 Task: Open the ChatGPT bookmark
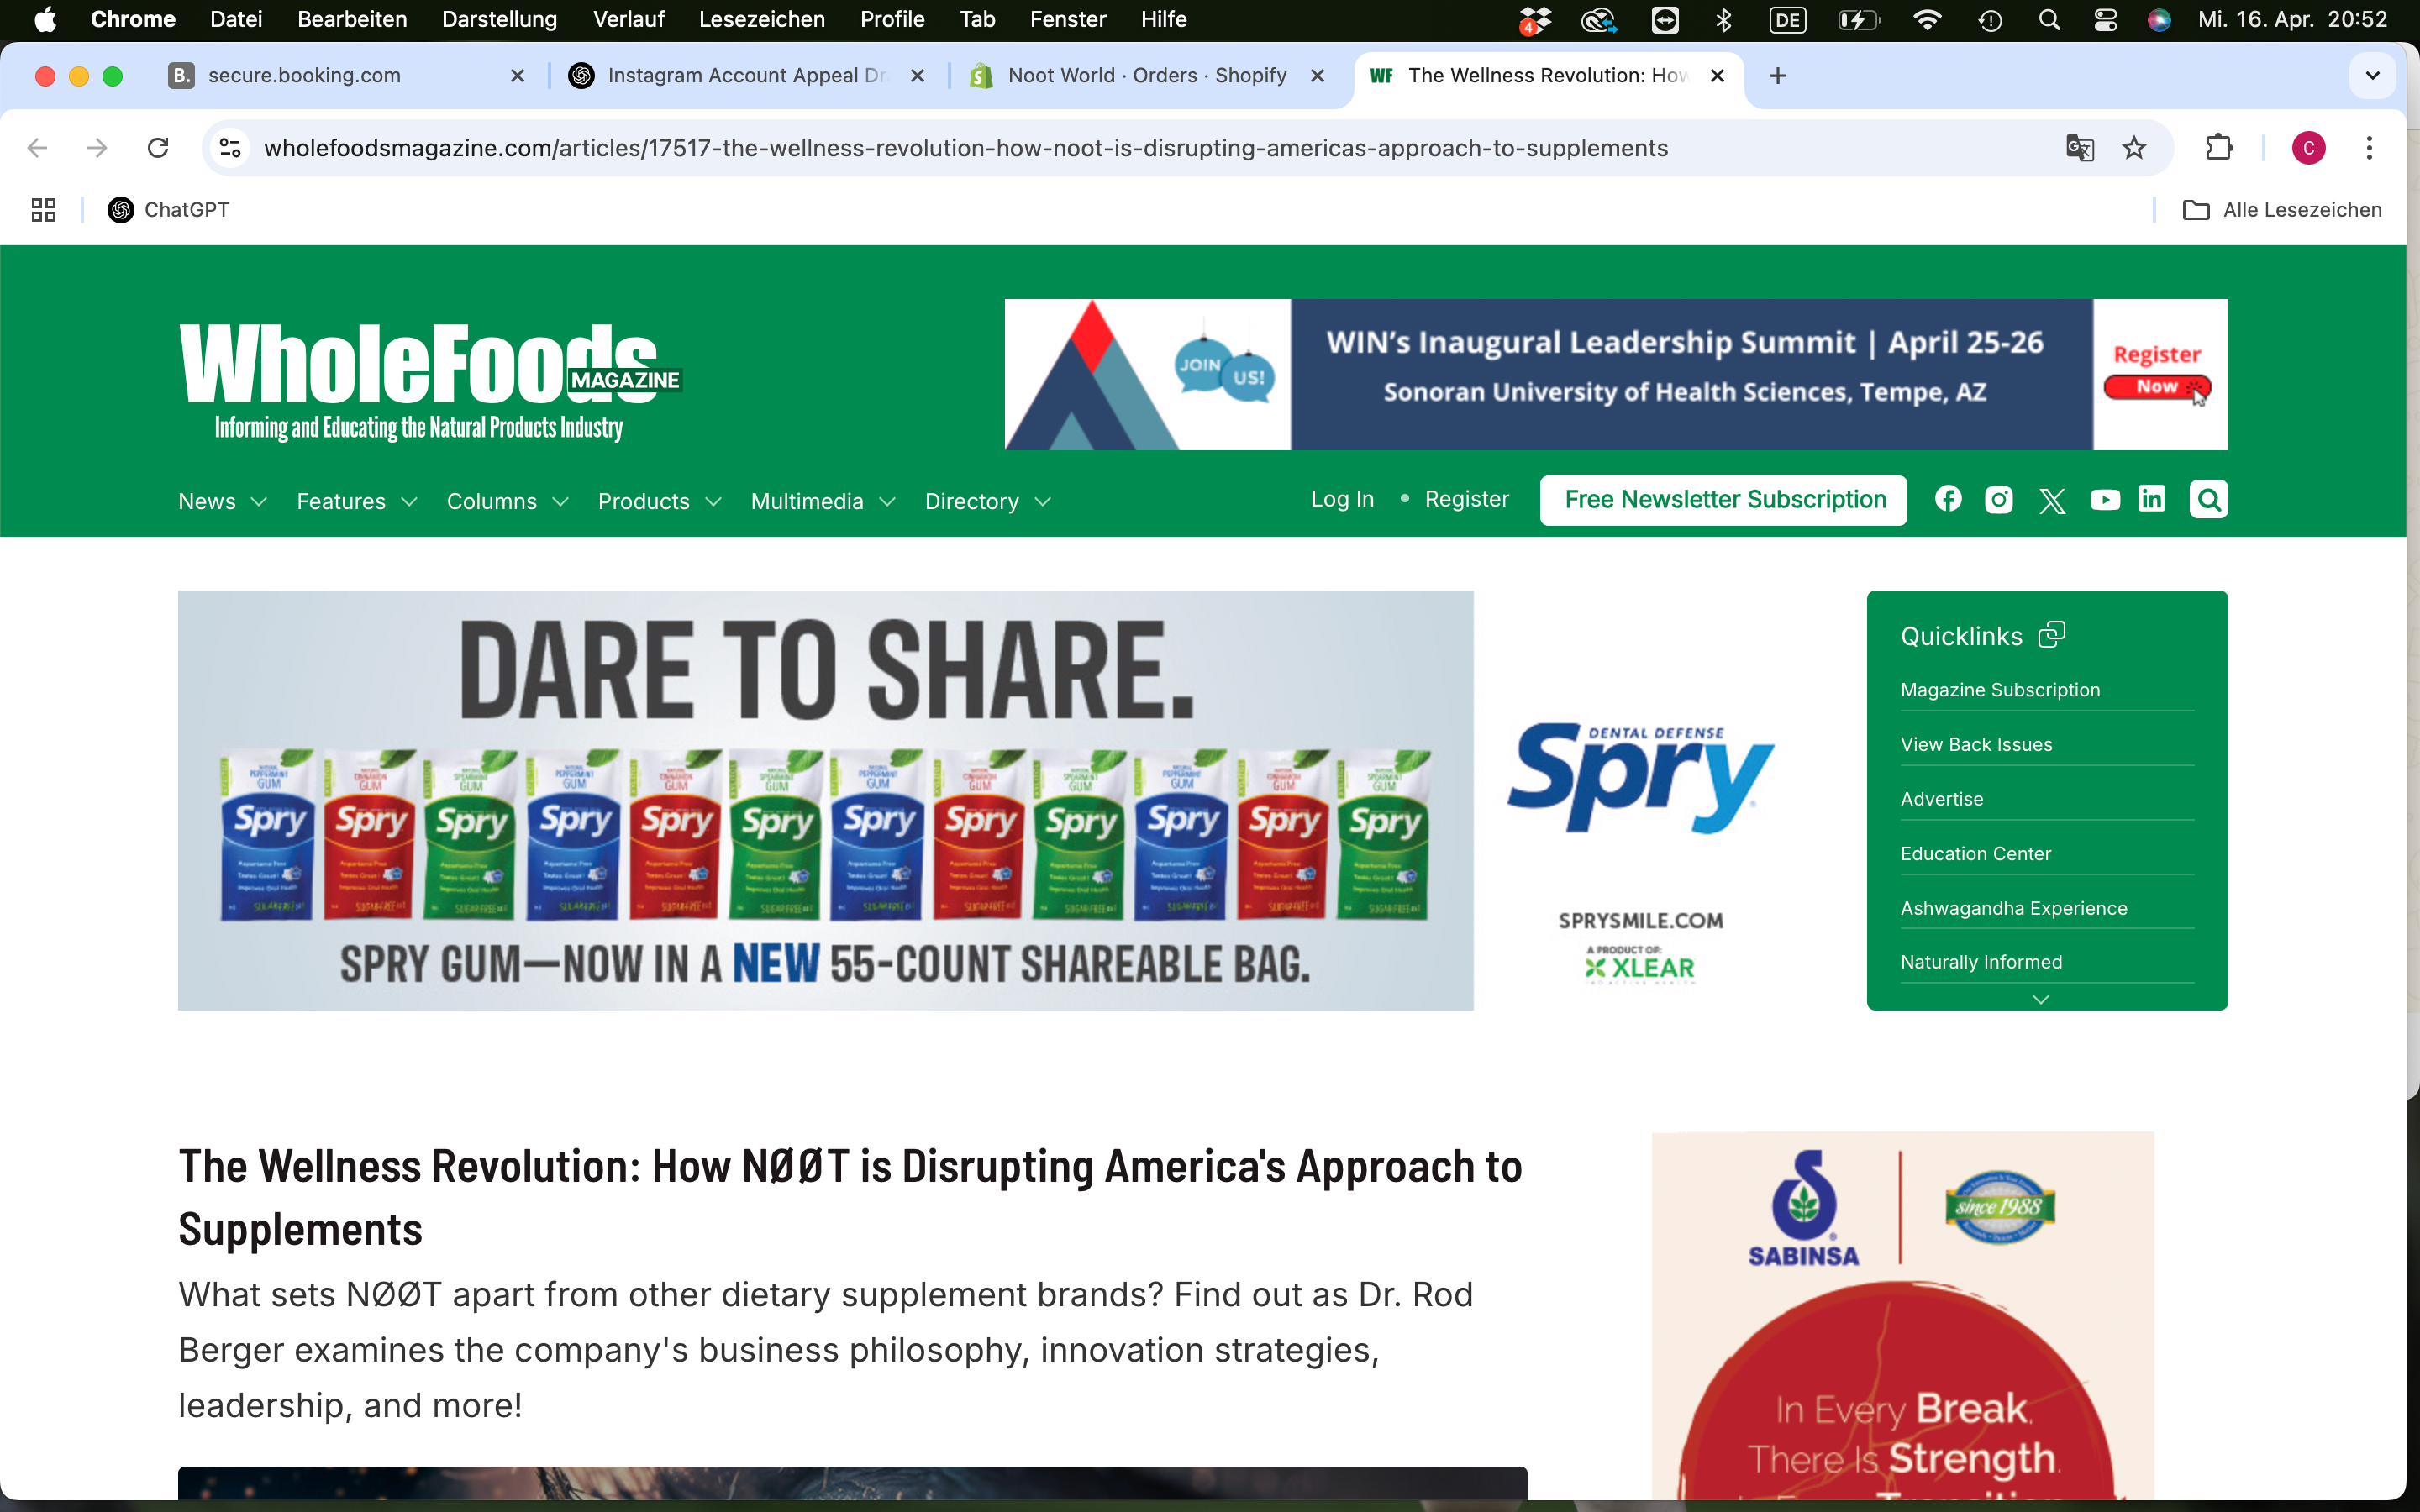coord(168,210)
